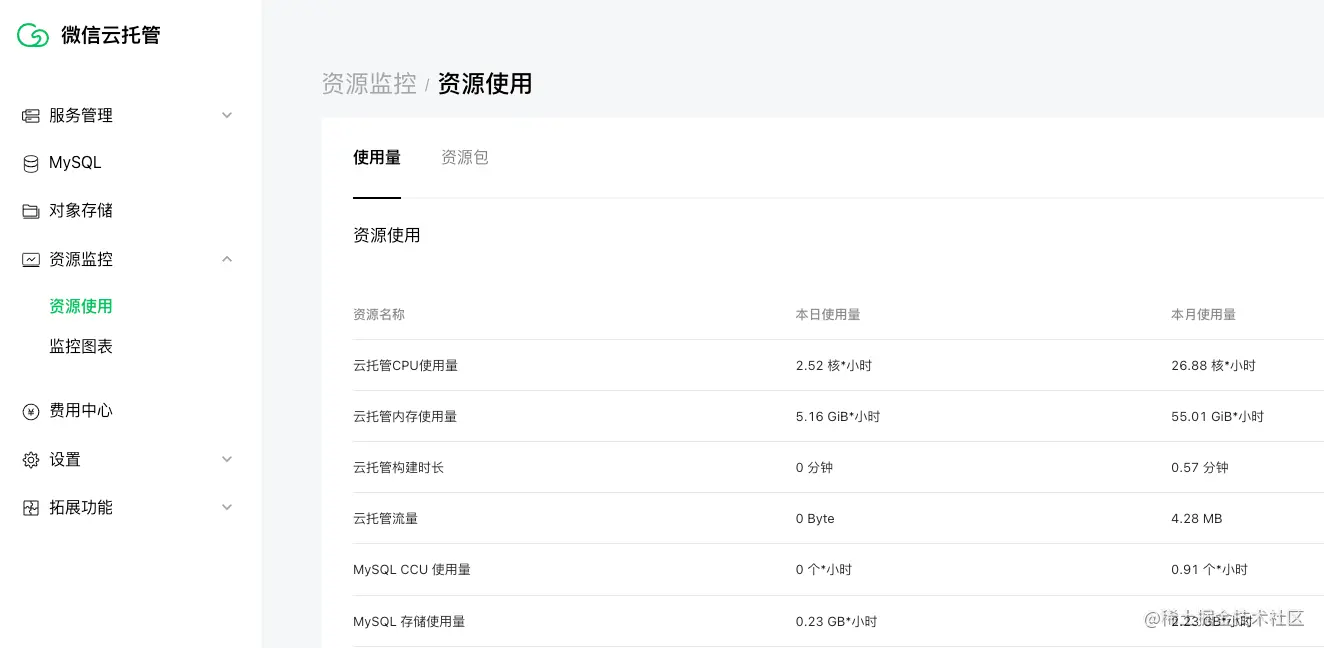Switch to the 资源包 tab
Viewport: 1324px width, 648px height.
point(465,157)
